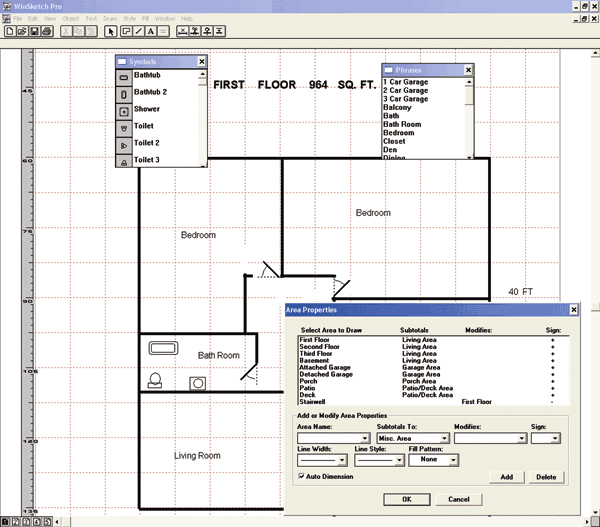Open the Edit menu

click(x=33, y=18)
